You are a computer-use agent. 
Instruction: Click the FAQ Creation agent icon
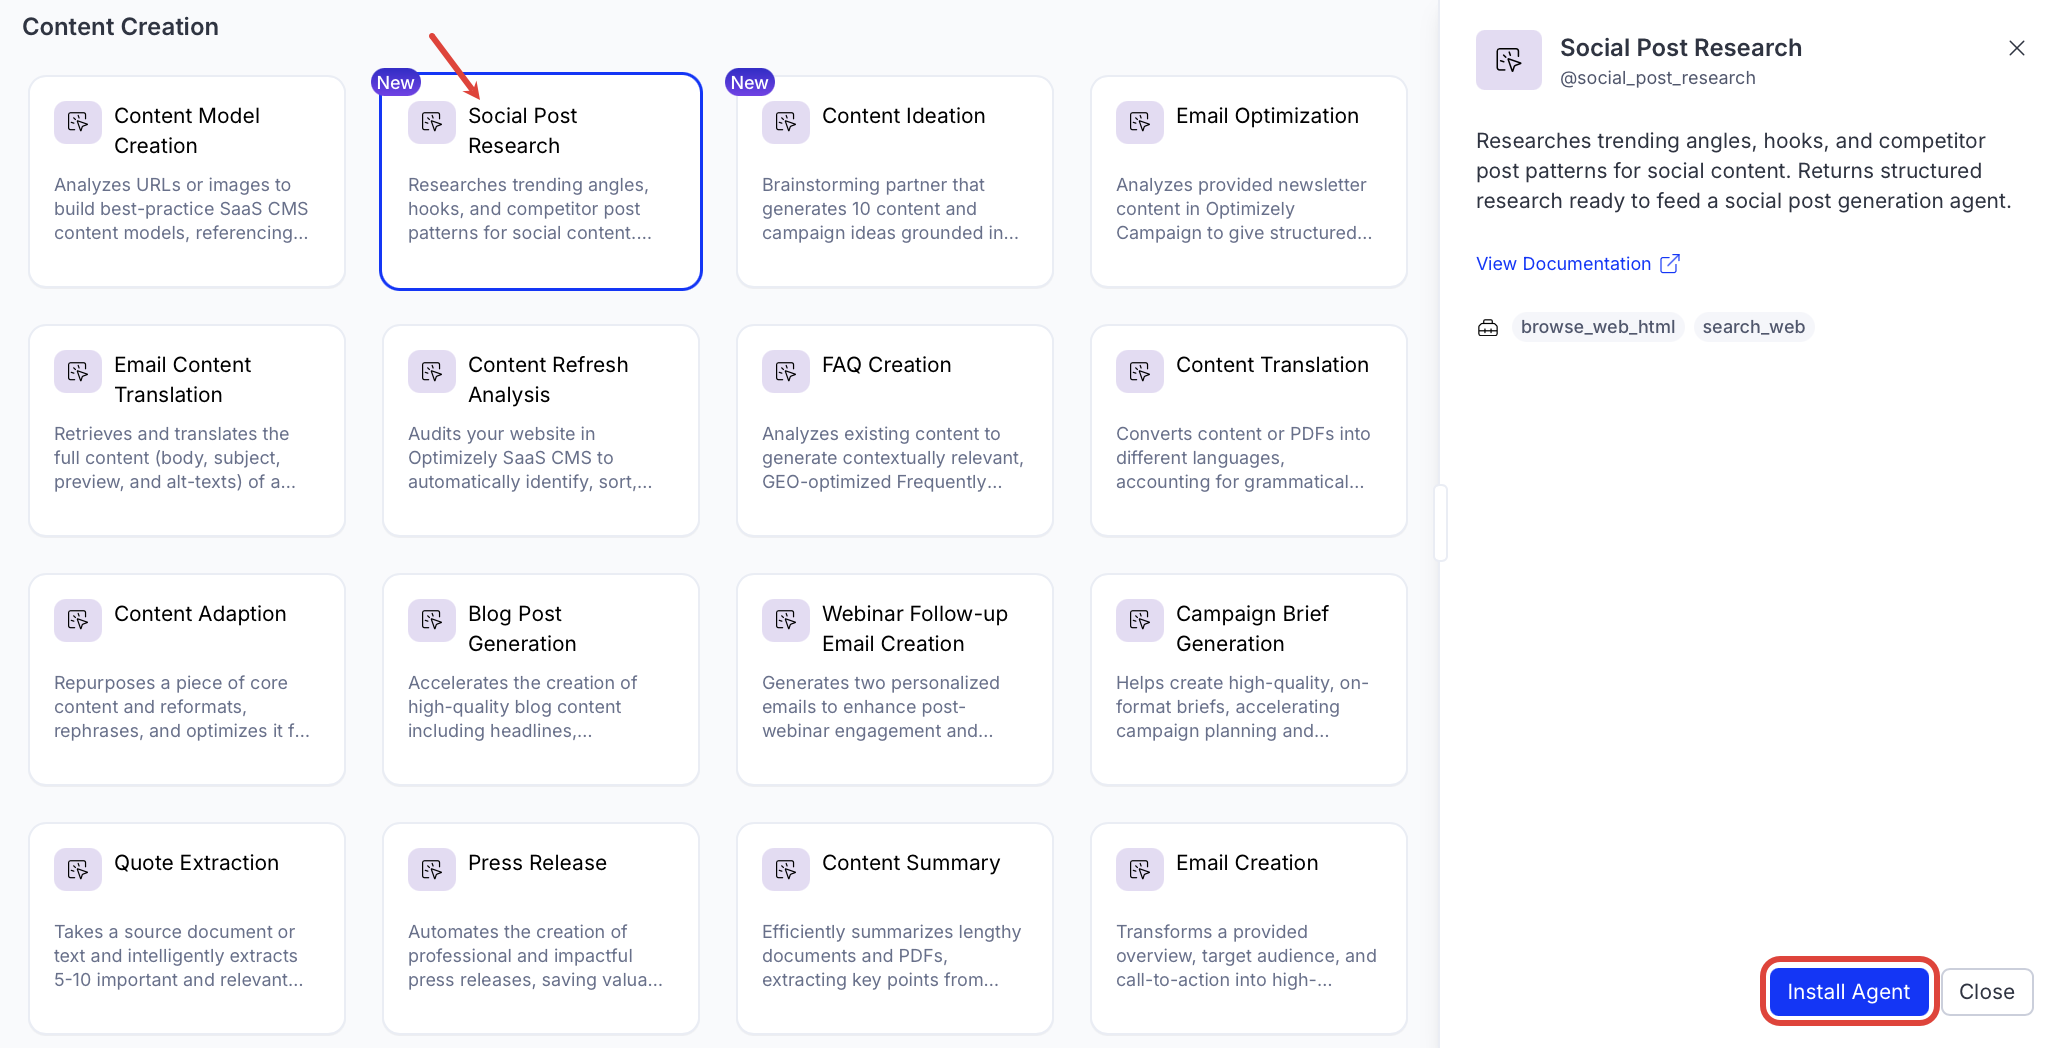click(x=785, y=371)
